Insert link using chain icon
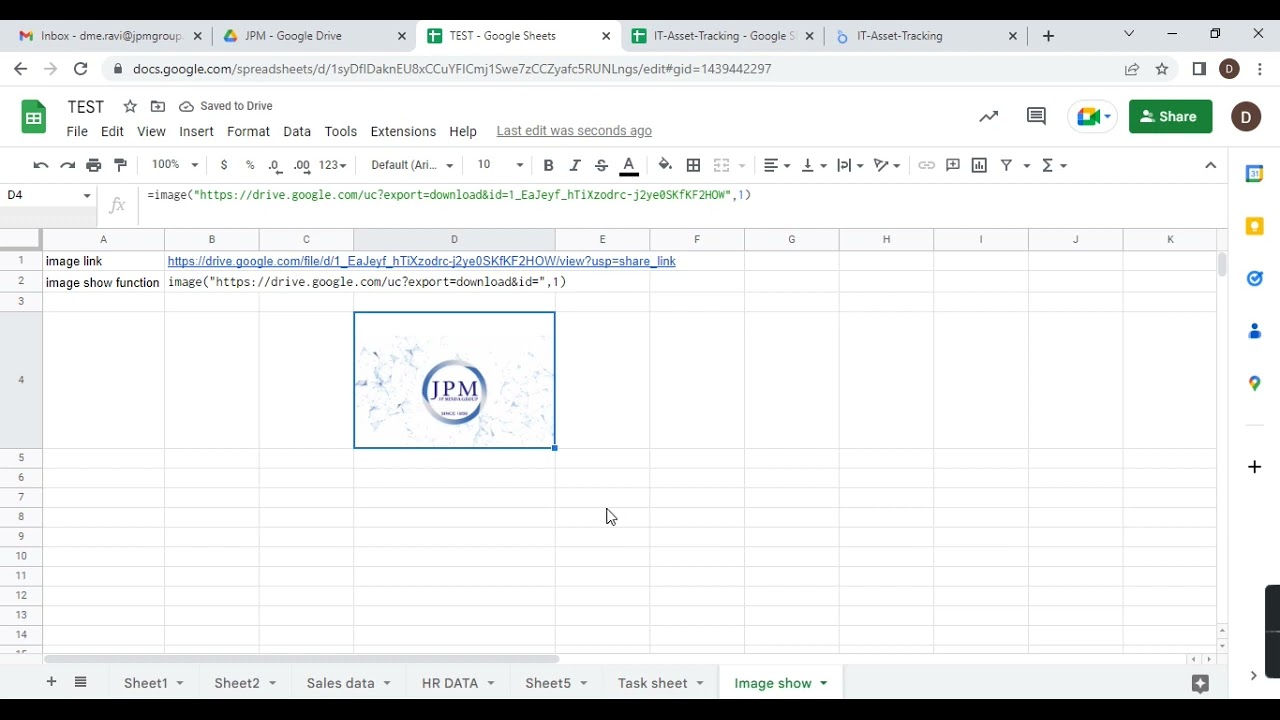This screenshot has width=1280, height=720. click(x=927, y=165)
